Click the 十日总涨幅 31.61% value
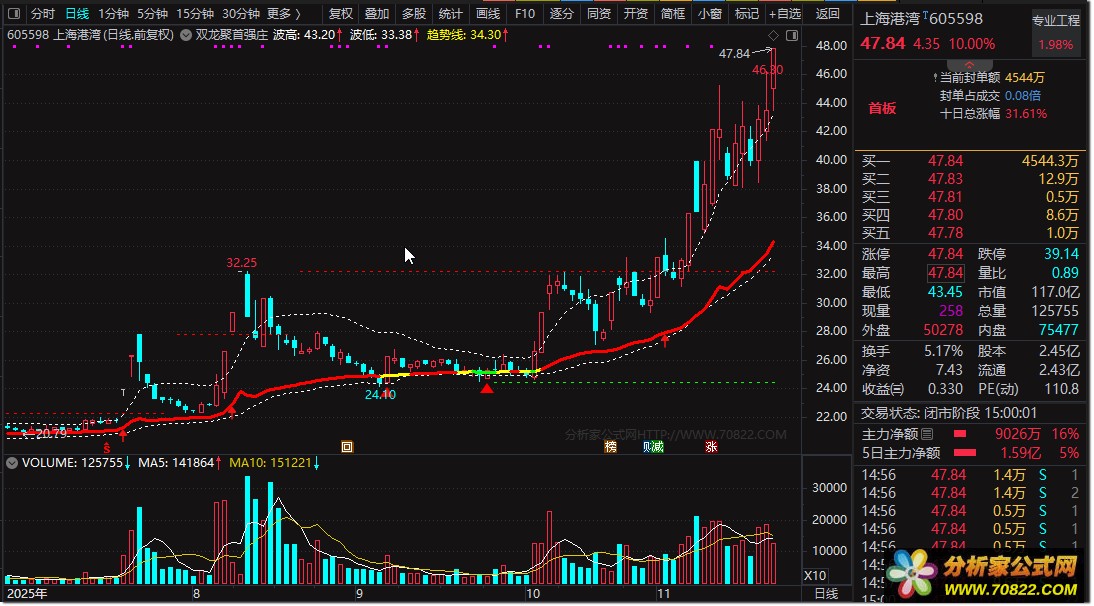The width and height of the screenshot is (1094, 606). [1026, 114]
